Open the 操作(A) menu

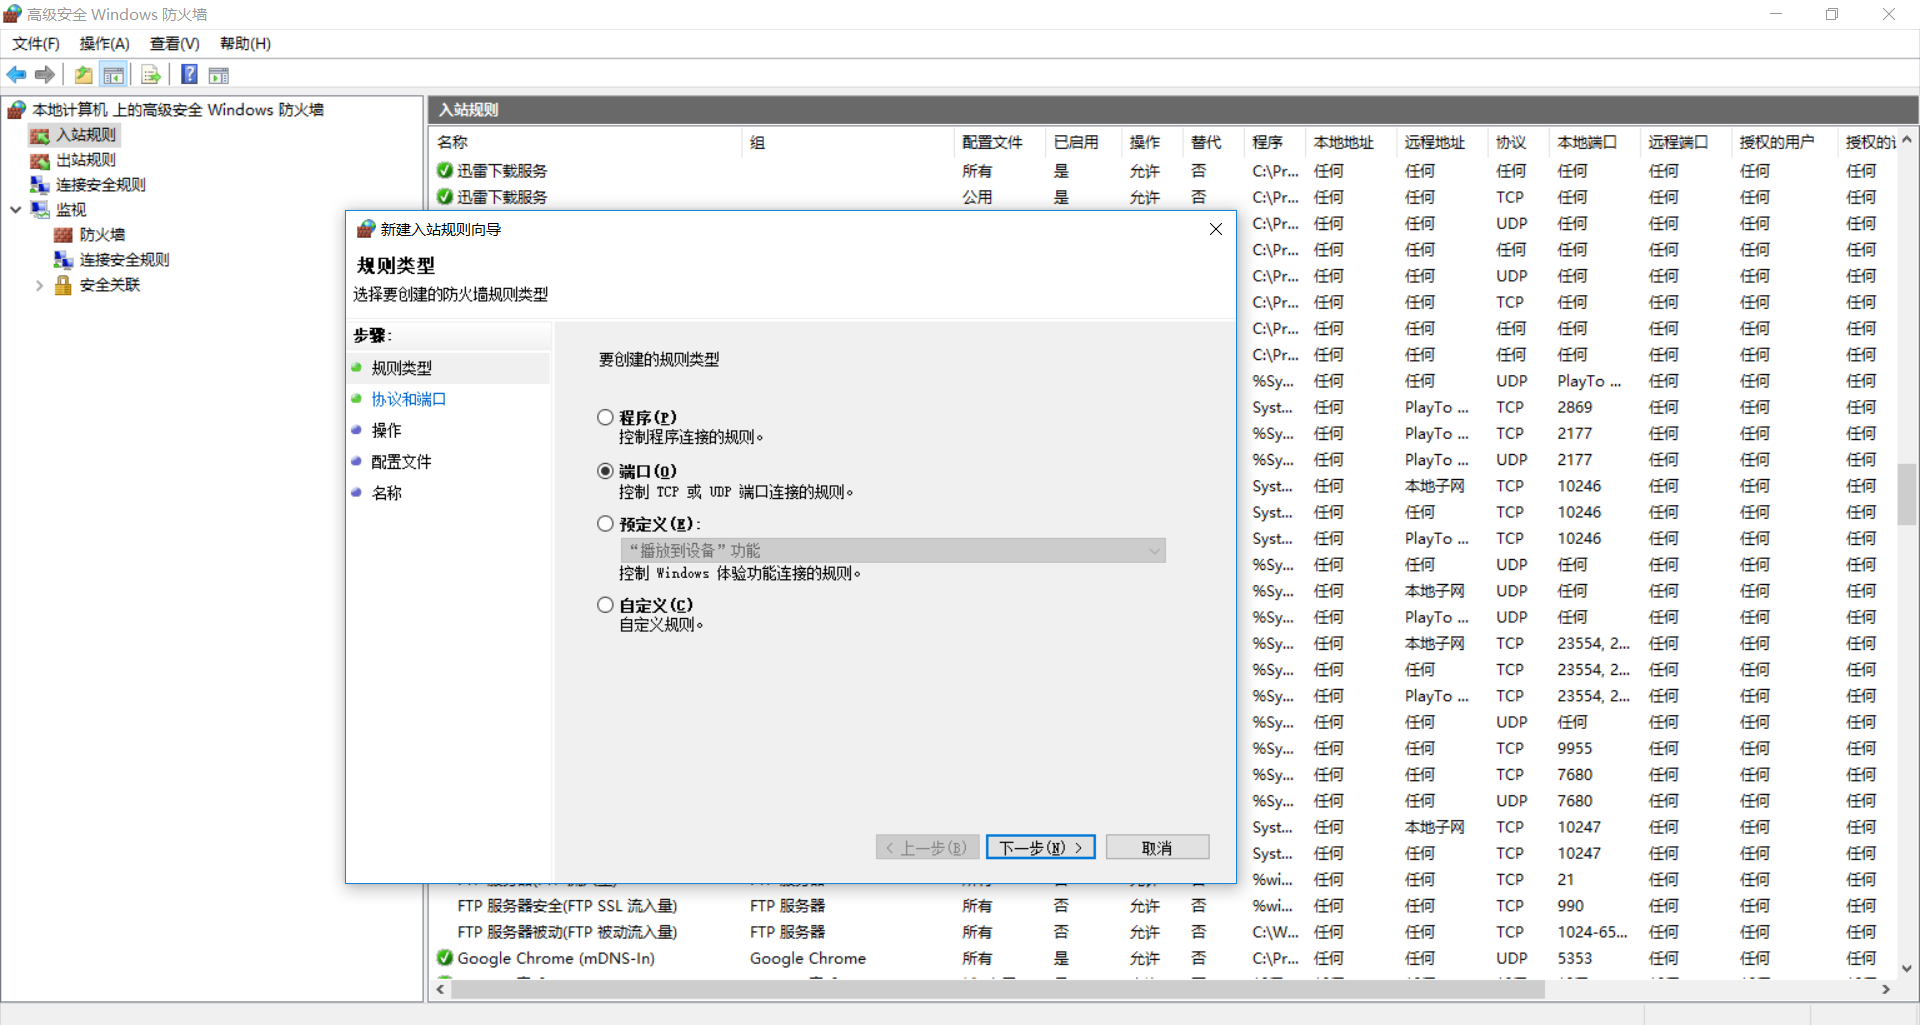(103, 43)
